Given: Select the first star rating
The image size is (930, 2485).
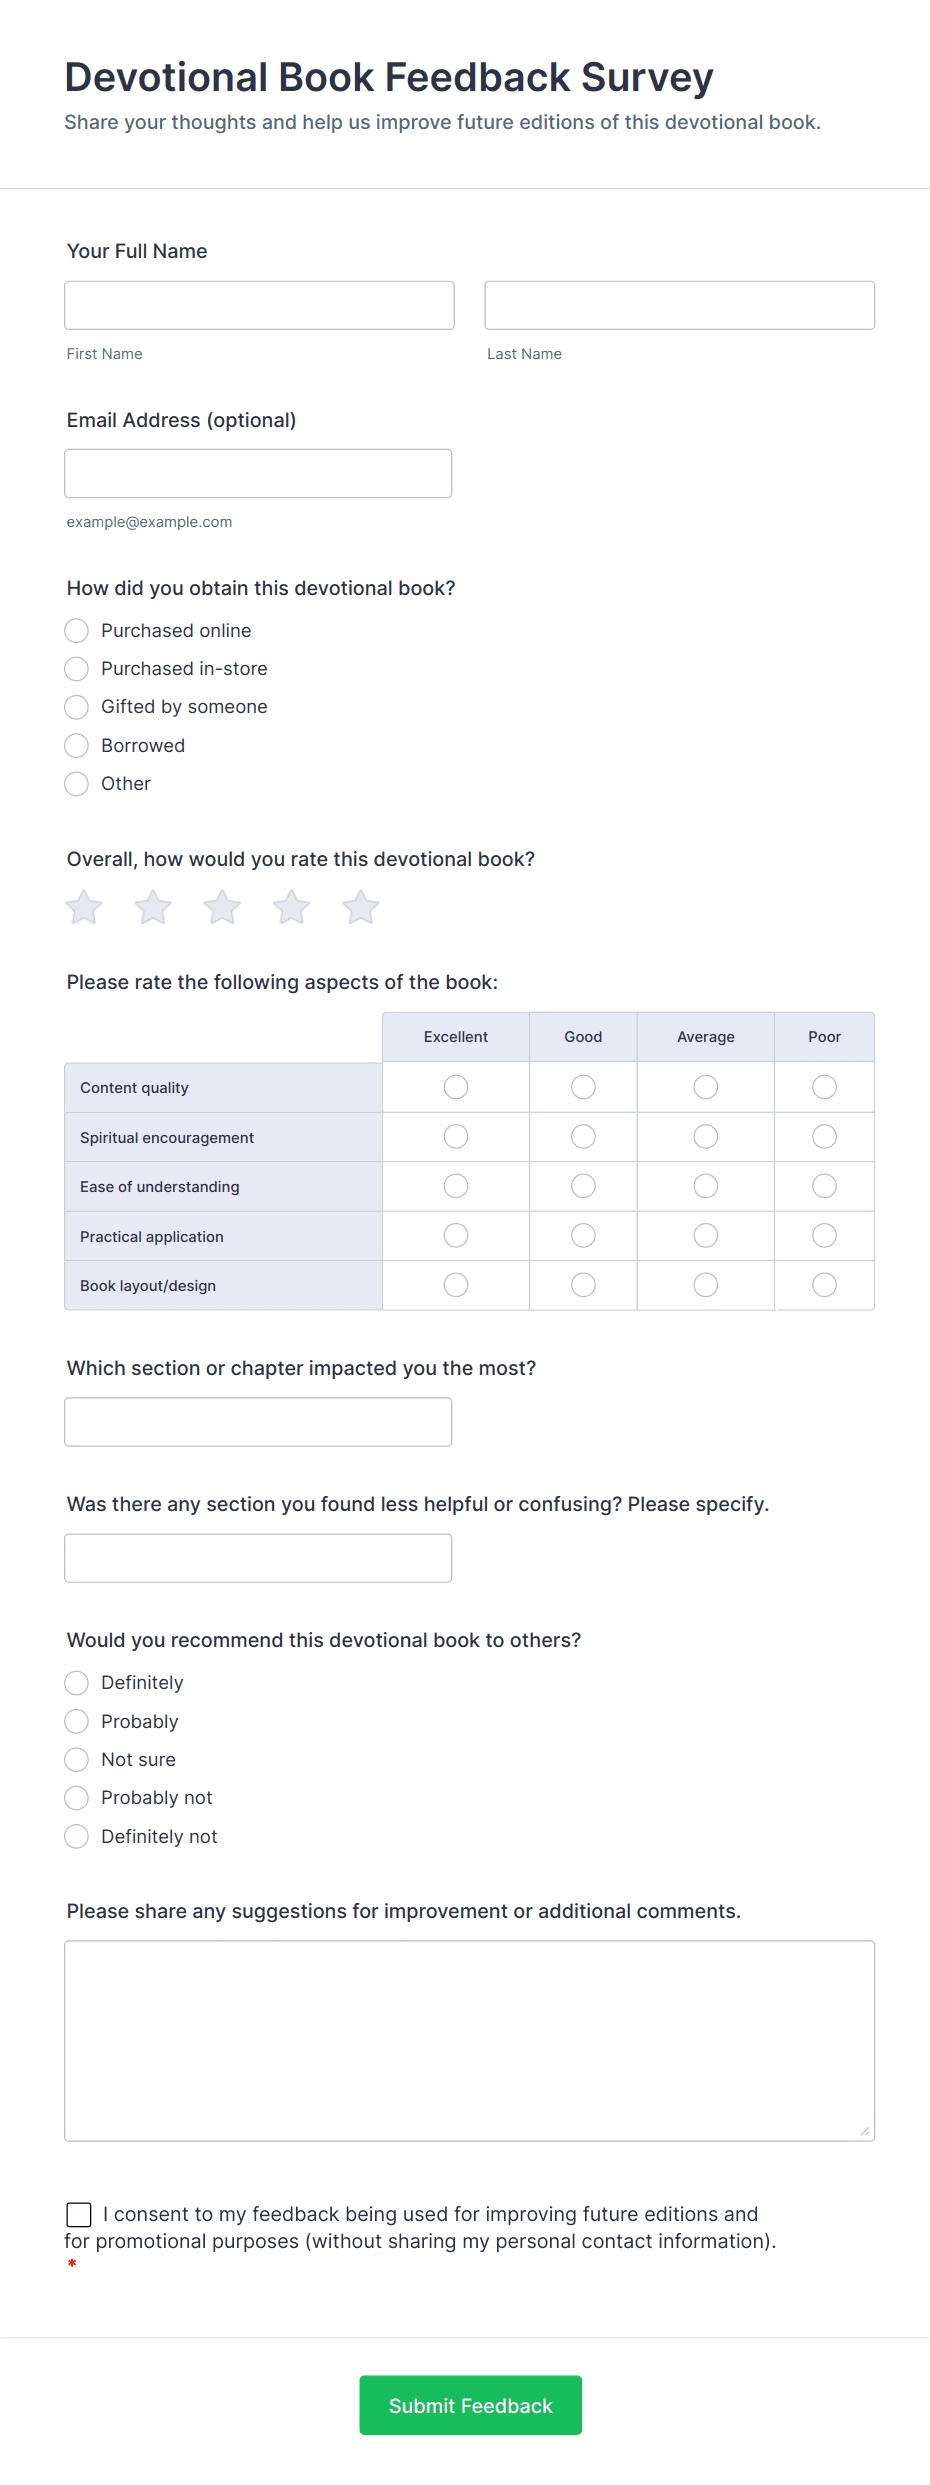Looking at the screenshot, I should [83, 907].
